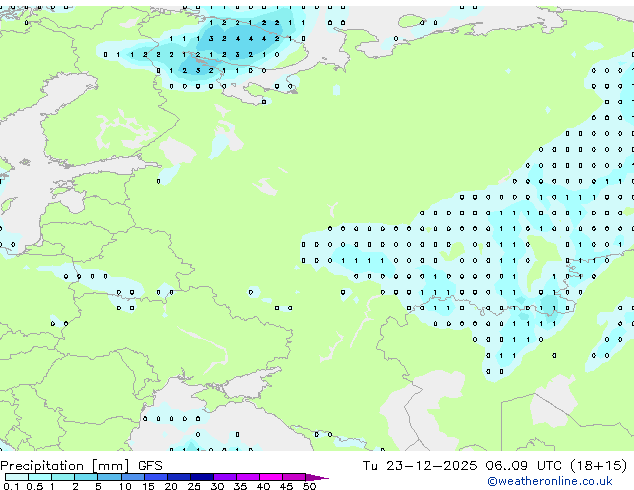Click the 30–35 mm purple legend swatch
This screenshot has height=490, width=634.
[x=224, y=477]
